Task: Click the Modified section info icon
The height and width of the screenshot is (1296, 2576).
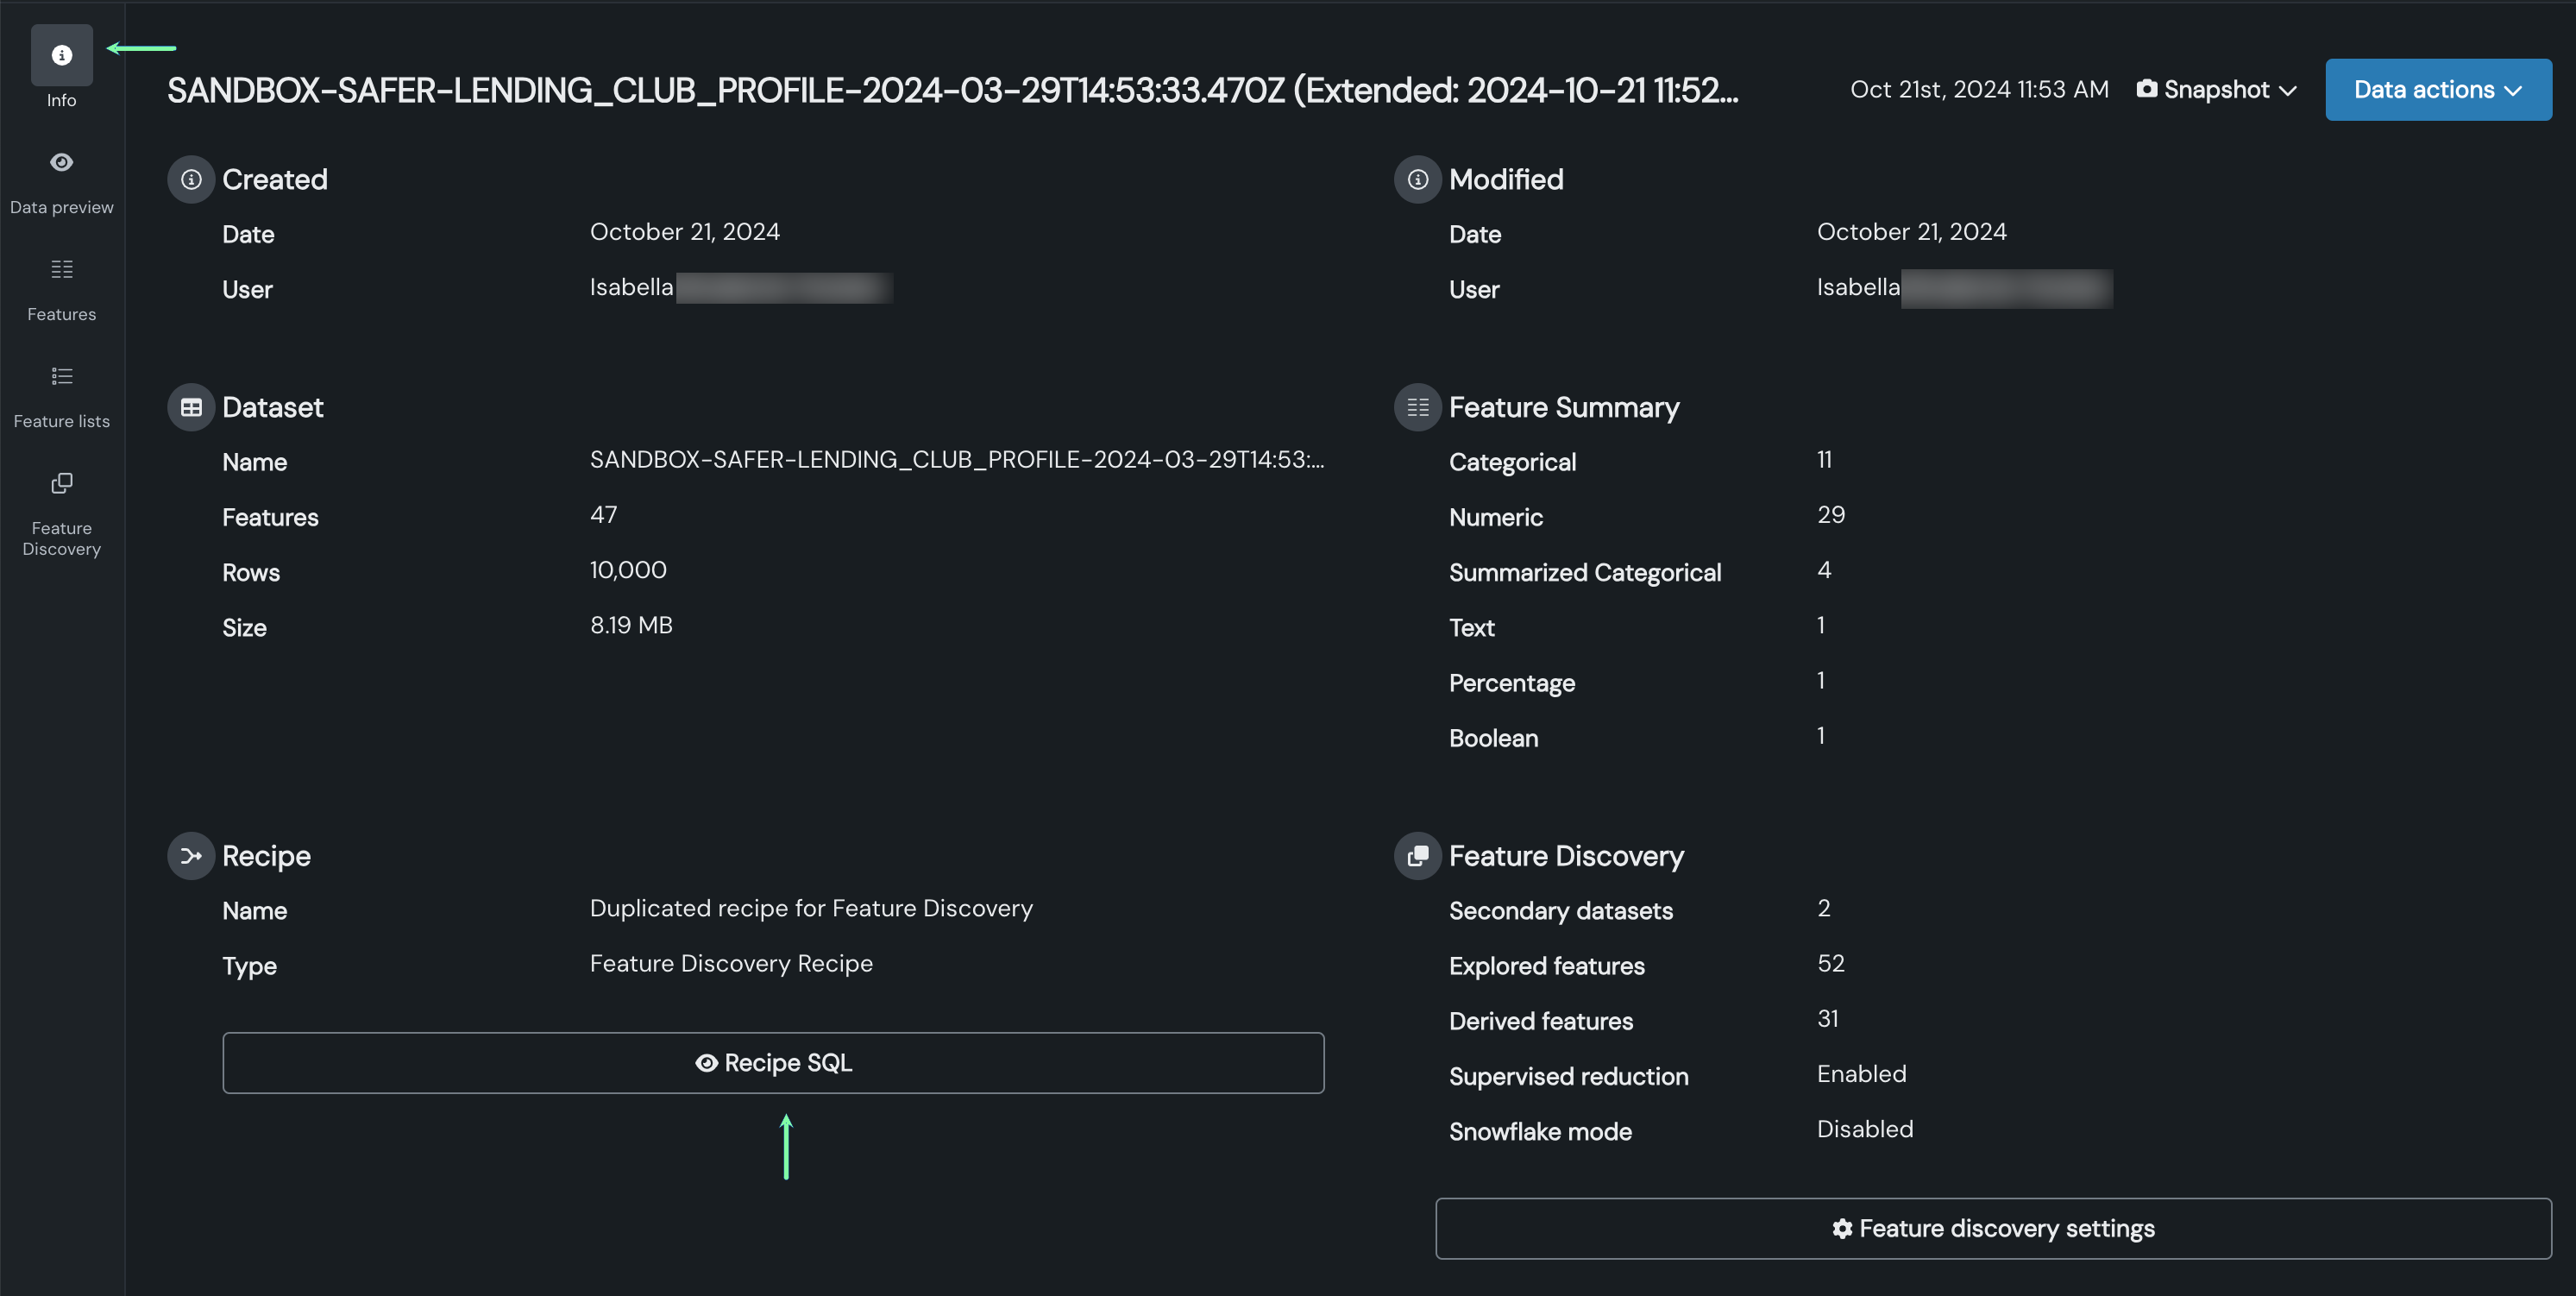Action: pyautogui.click(x=1417, y=179)
